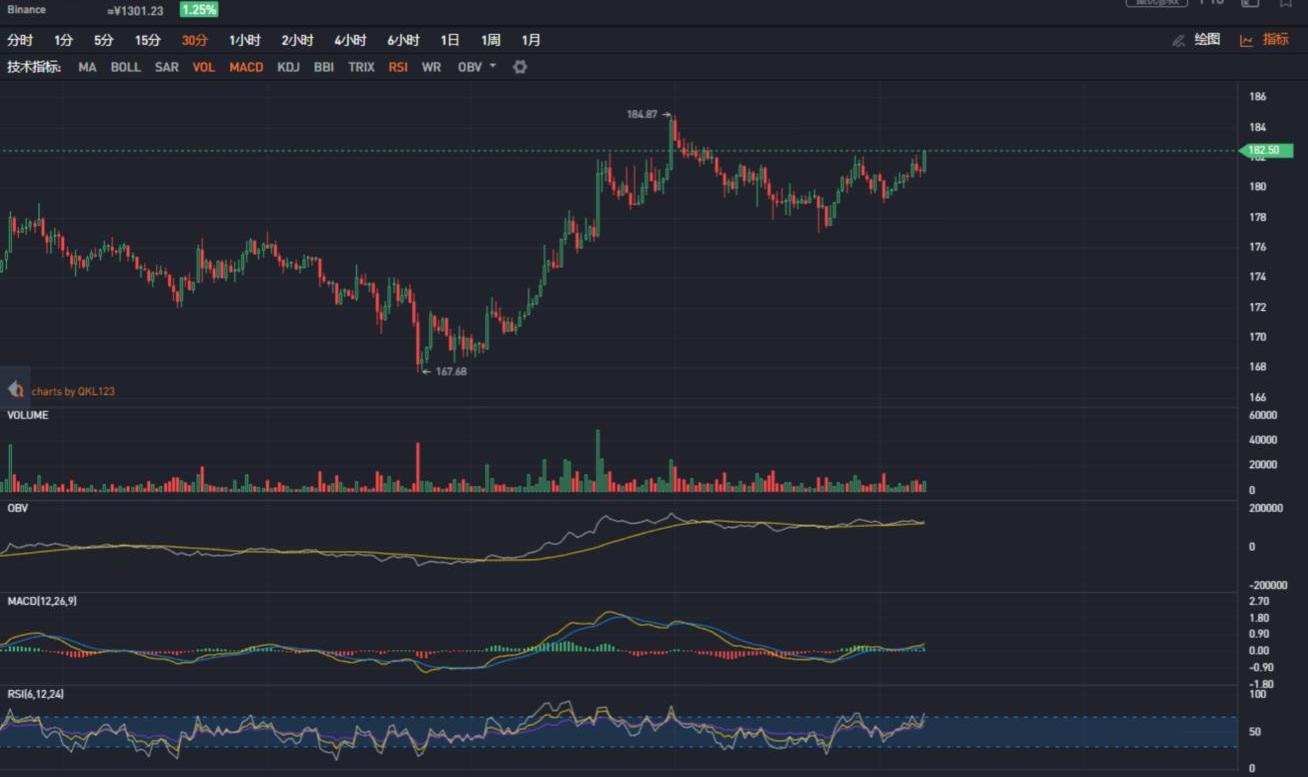
Task: Click the drawing pencil icon
Action: tap(1178, 40)
